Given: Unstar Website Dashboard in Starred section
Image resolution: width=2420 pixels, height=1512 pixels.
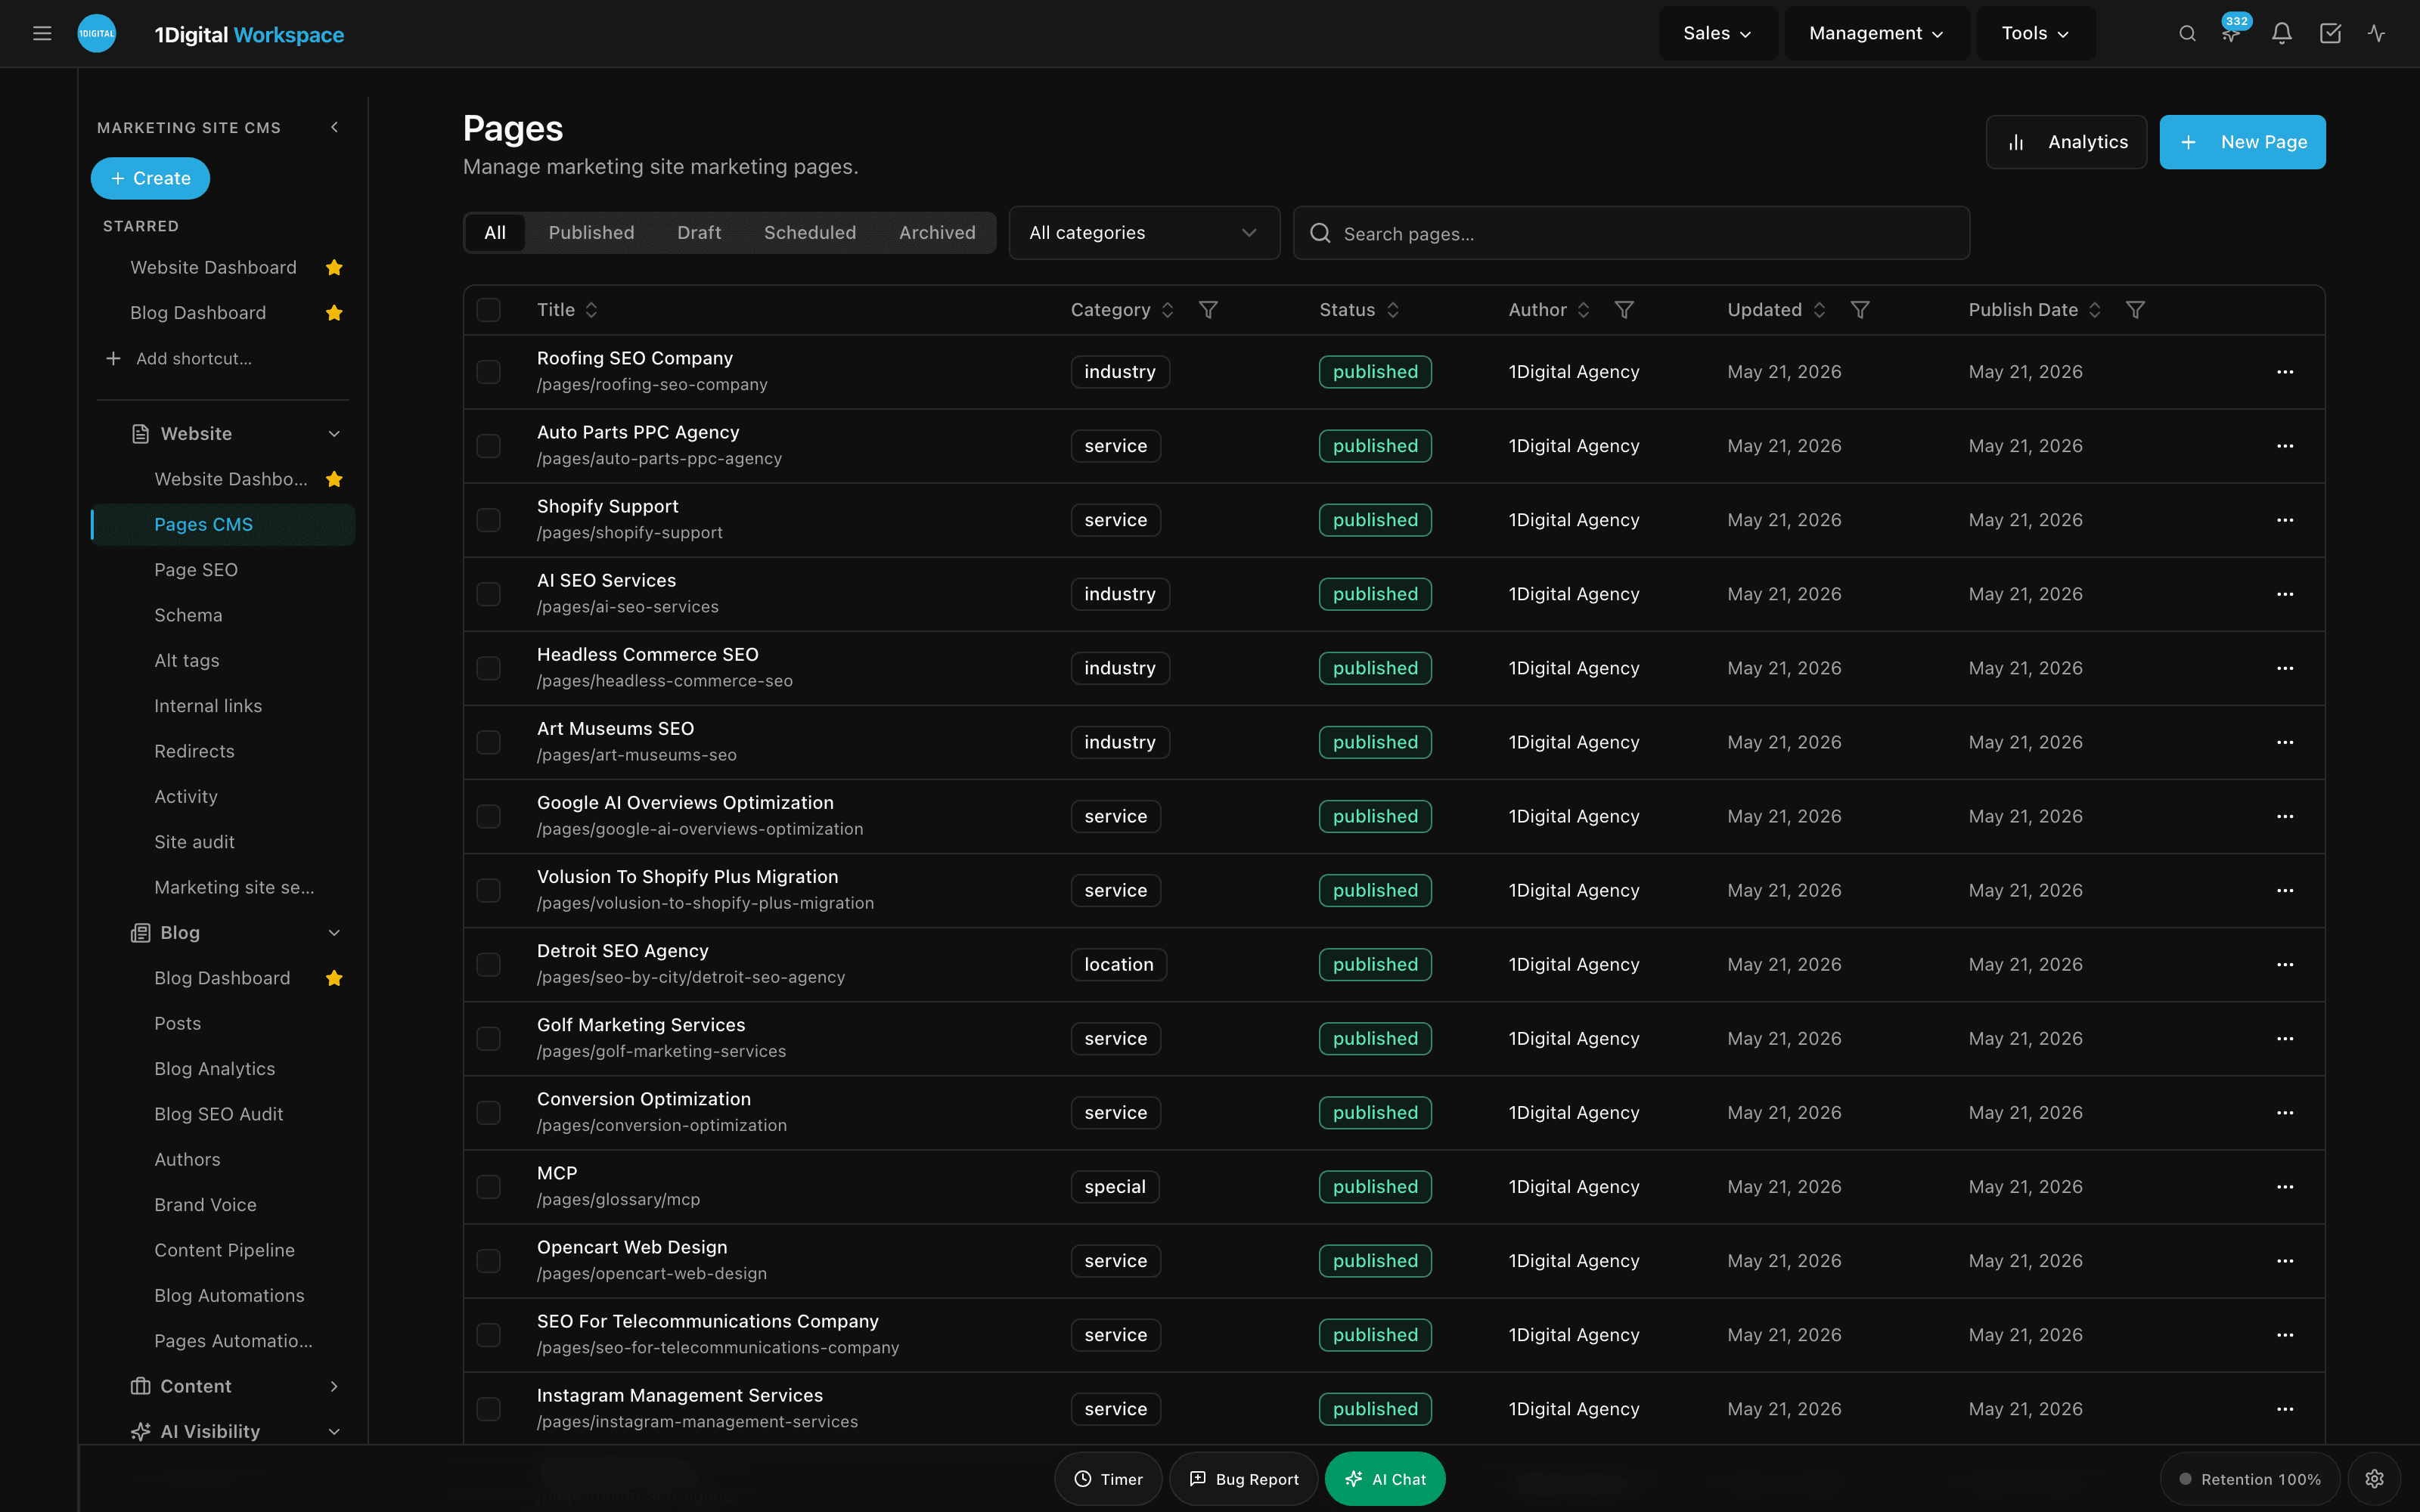Looking at the screenshot, I should click(334, 267).
